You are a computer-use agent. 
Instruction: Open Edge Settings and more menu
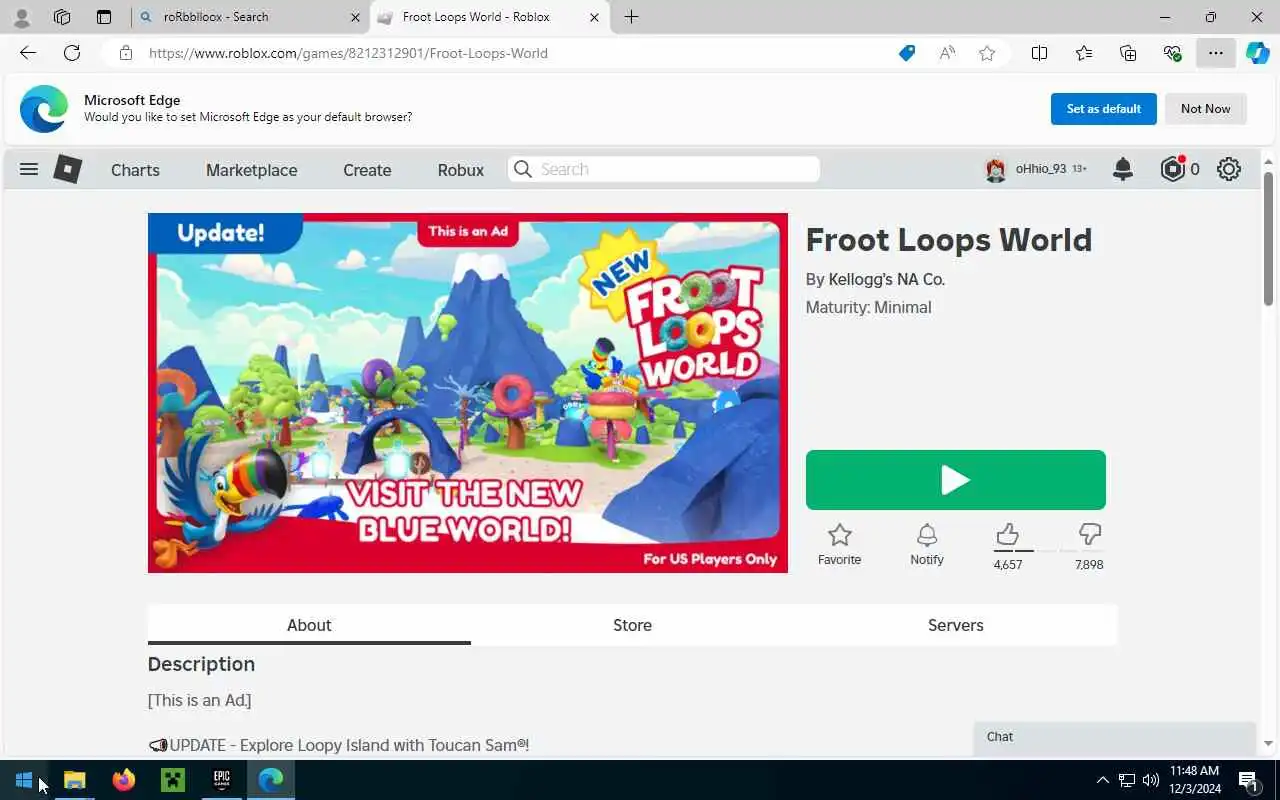(1216, 53)
